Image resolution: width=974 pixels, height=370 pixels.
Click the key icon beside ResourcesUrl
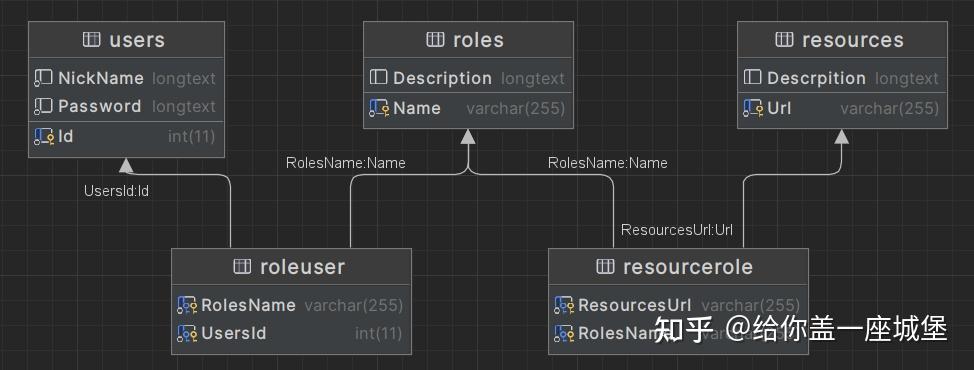[x=564, y=305]
